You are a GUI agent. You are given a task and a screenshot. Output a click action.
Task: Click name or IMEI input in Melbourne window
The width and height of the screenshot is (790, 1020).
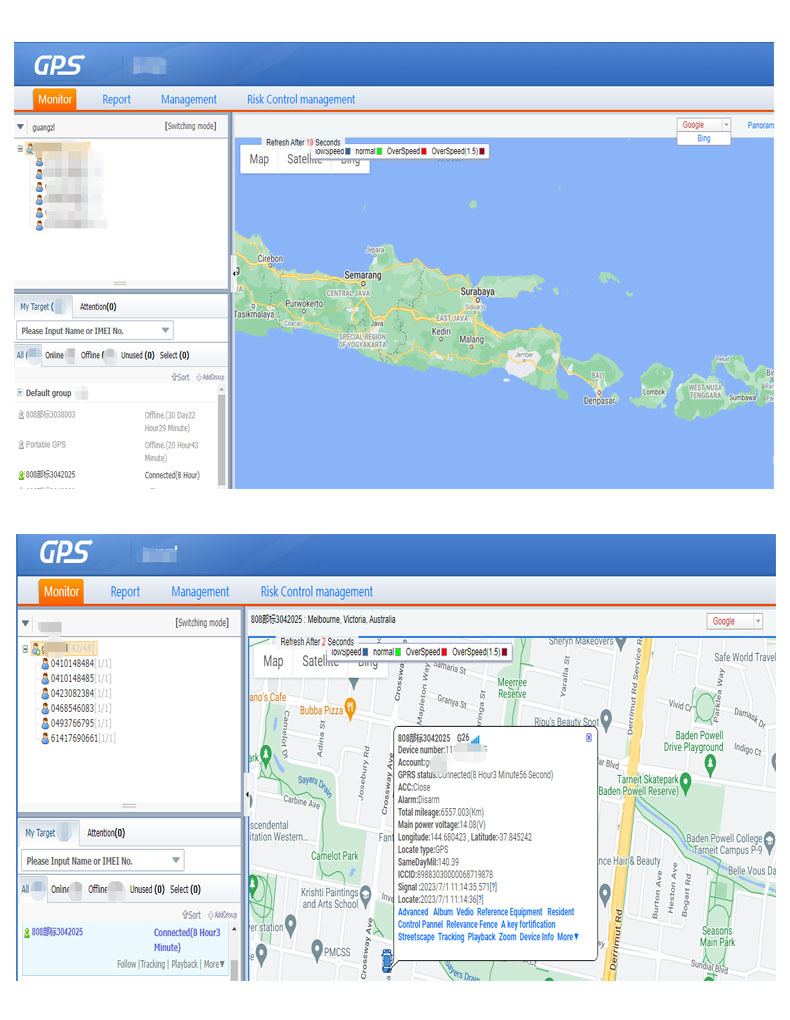pos(102,860)
